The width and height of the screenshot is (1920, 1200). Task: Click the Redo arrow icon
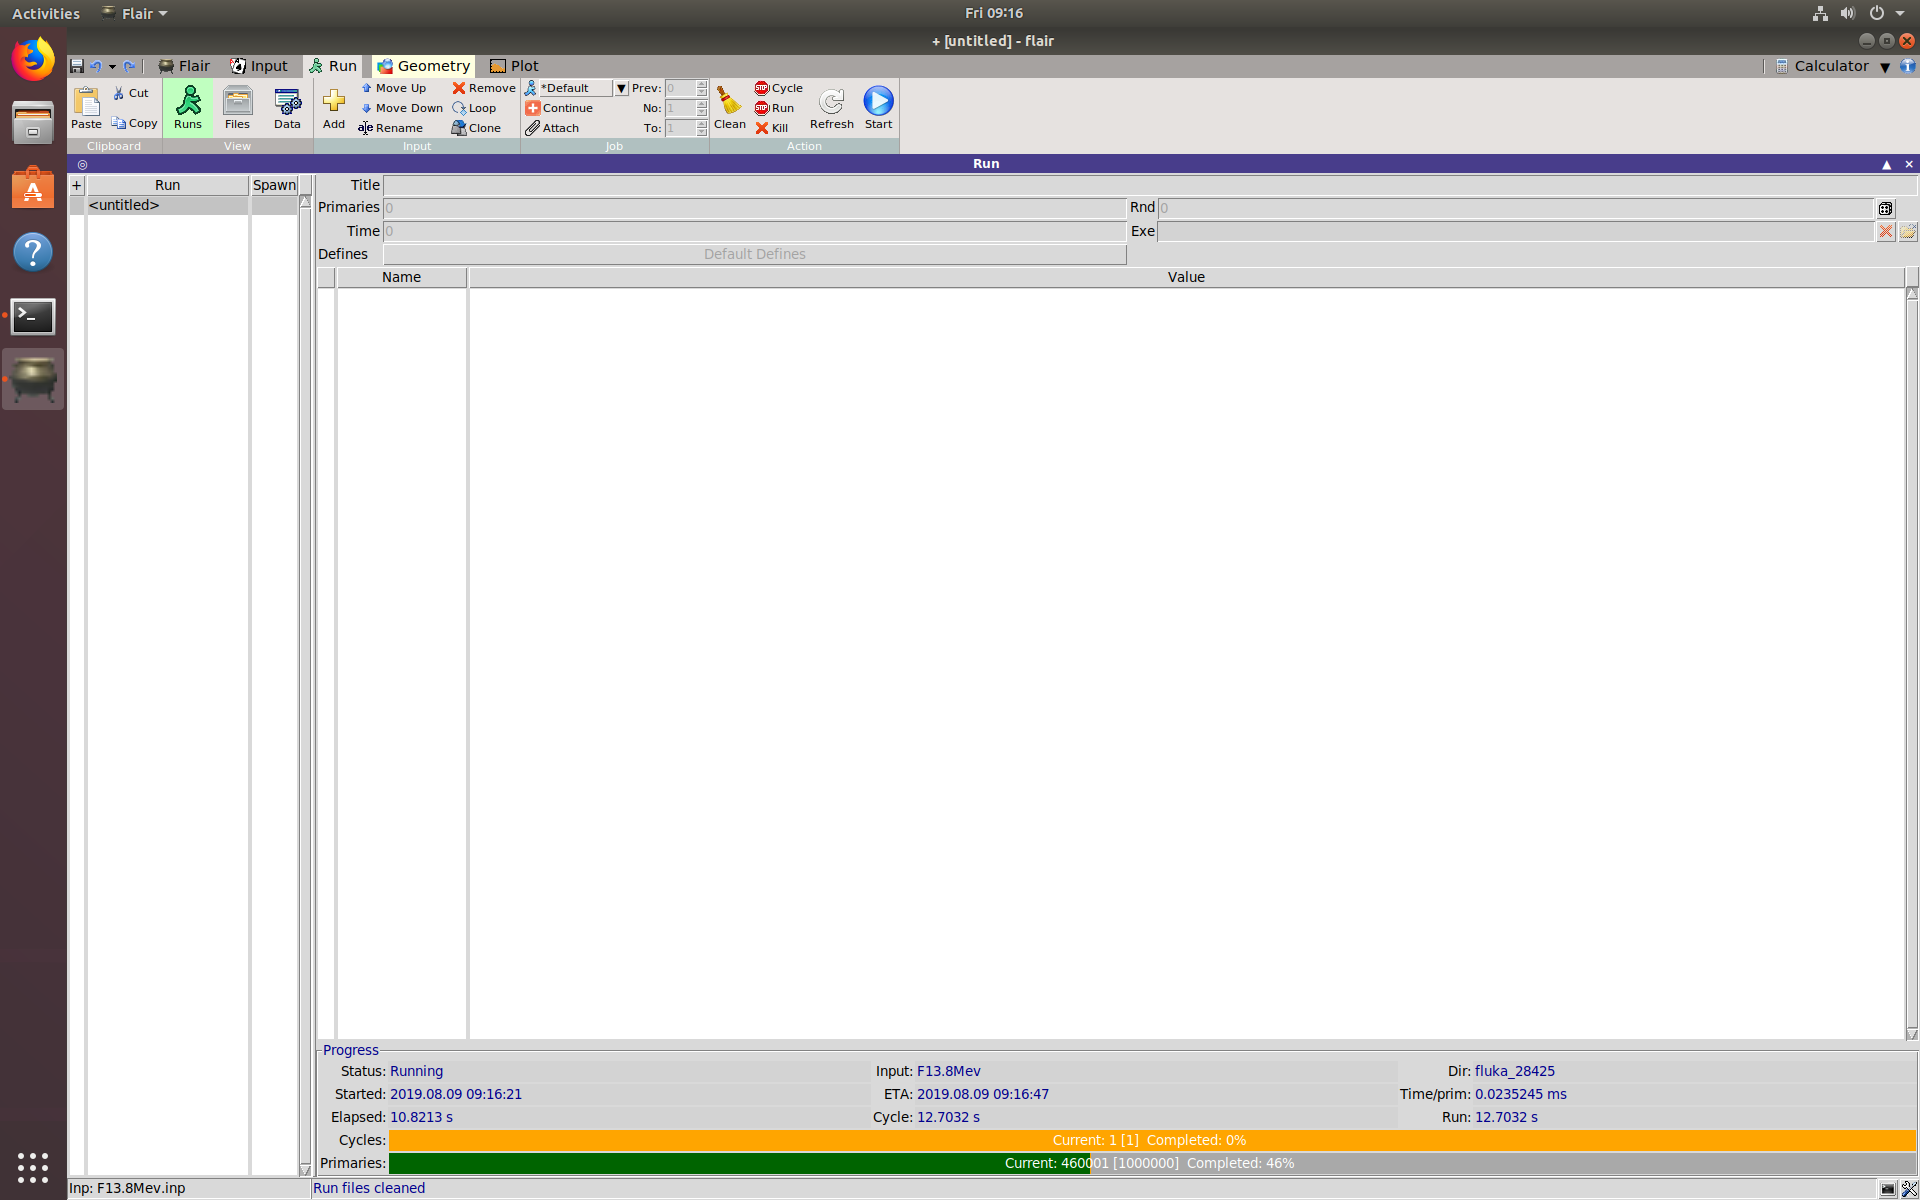tap(129, 66)
